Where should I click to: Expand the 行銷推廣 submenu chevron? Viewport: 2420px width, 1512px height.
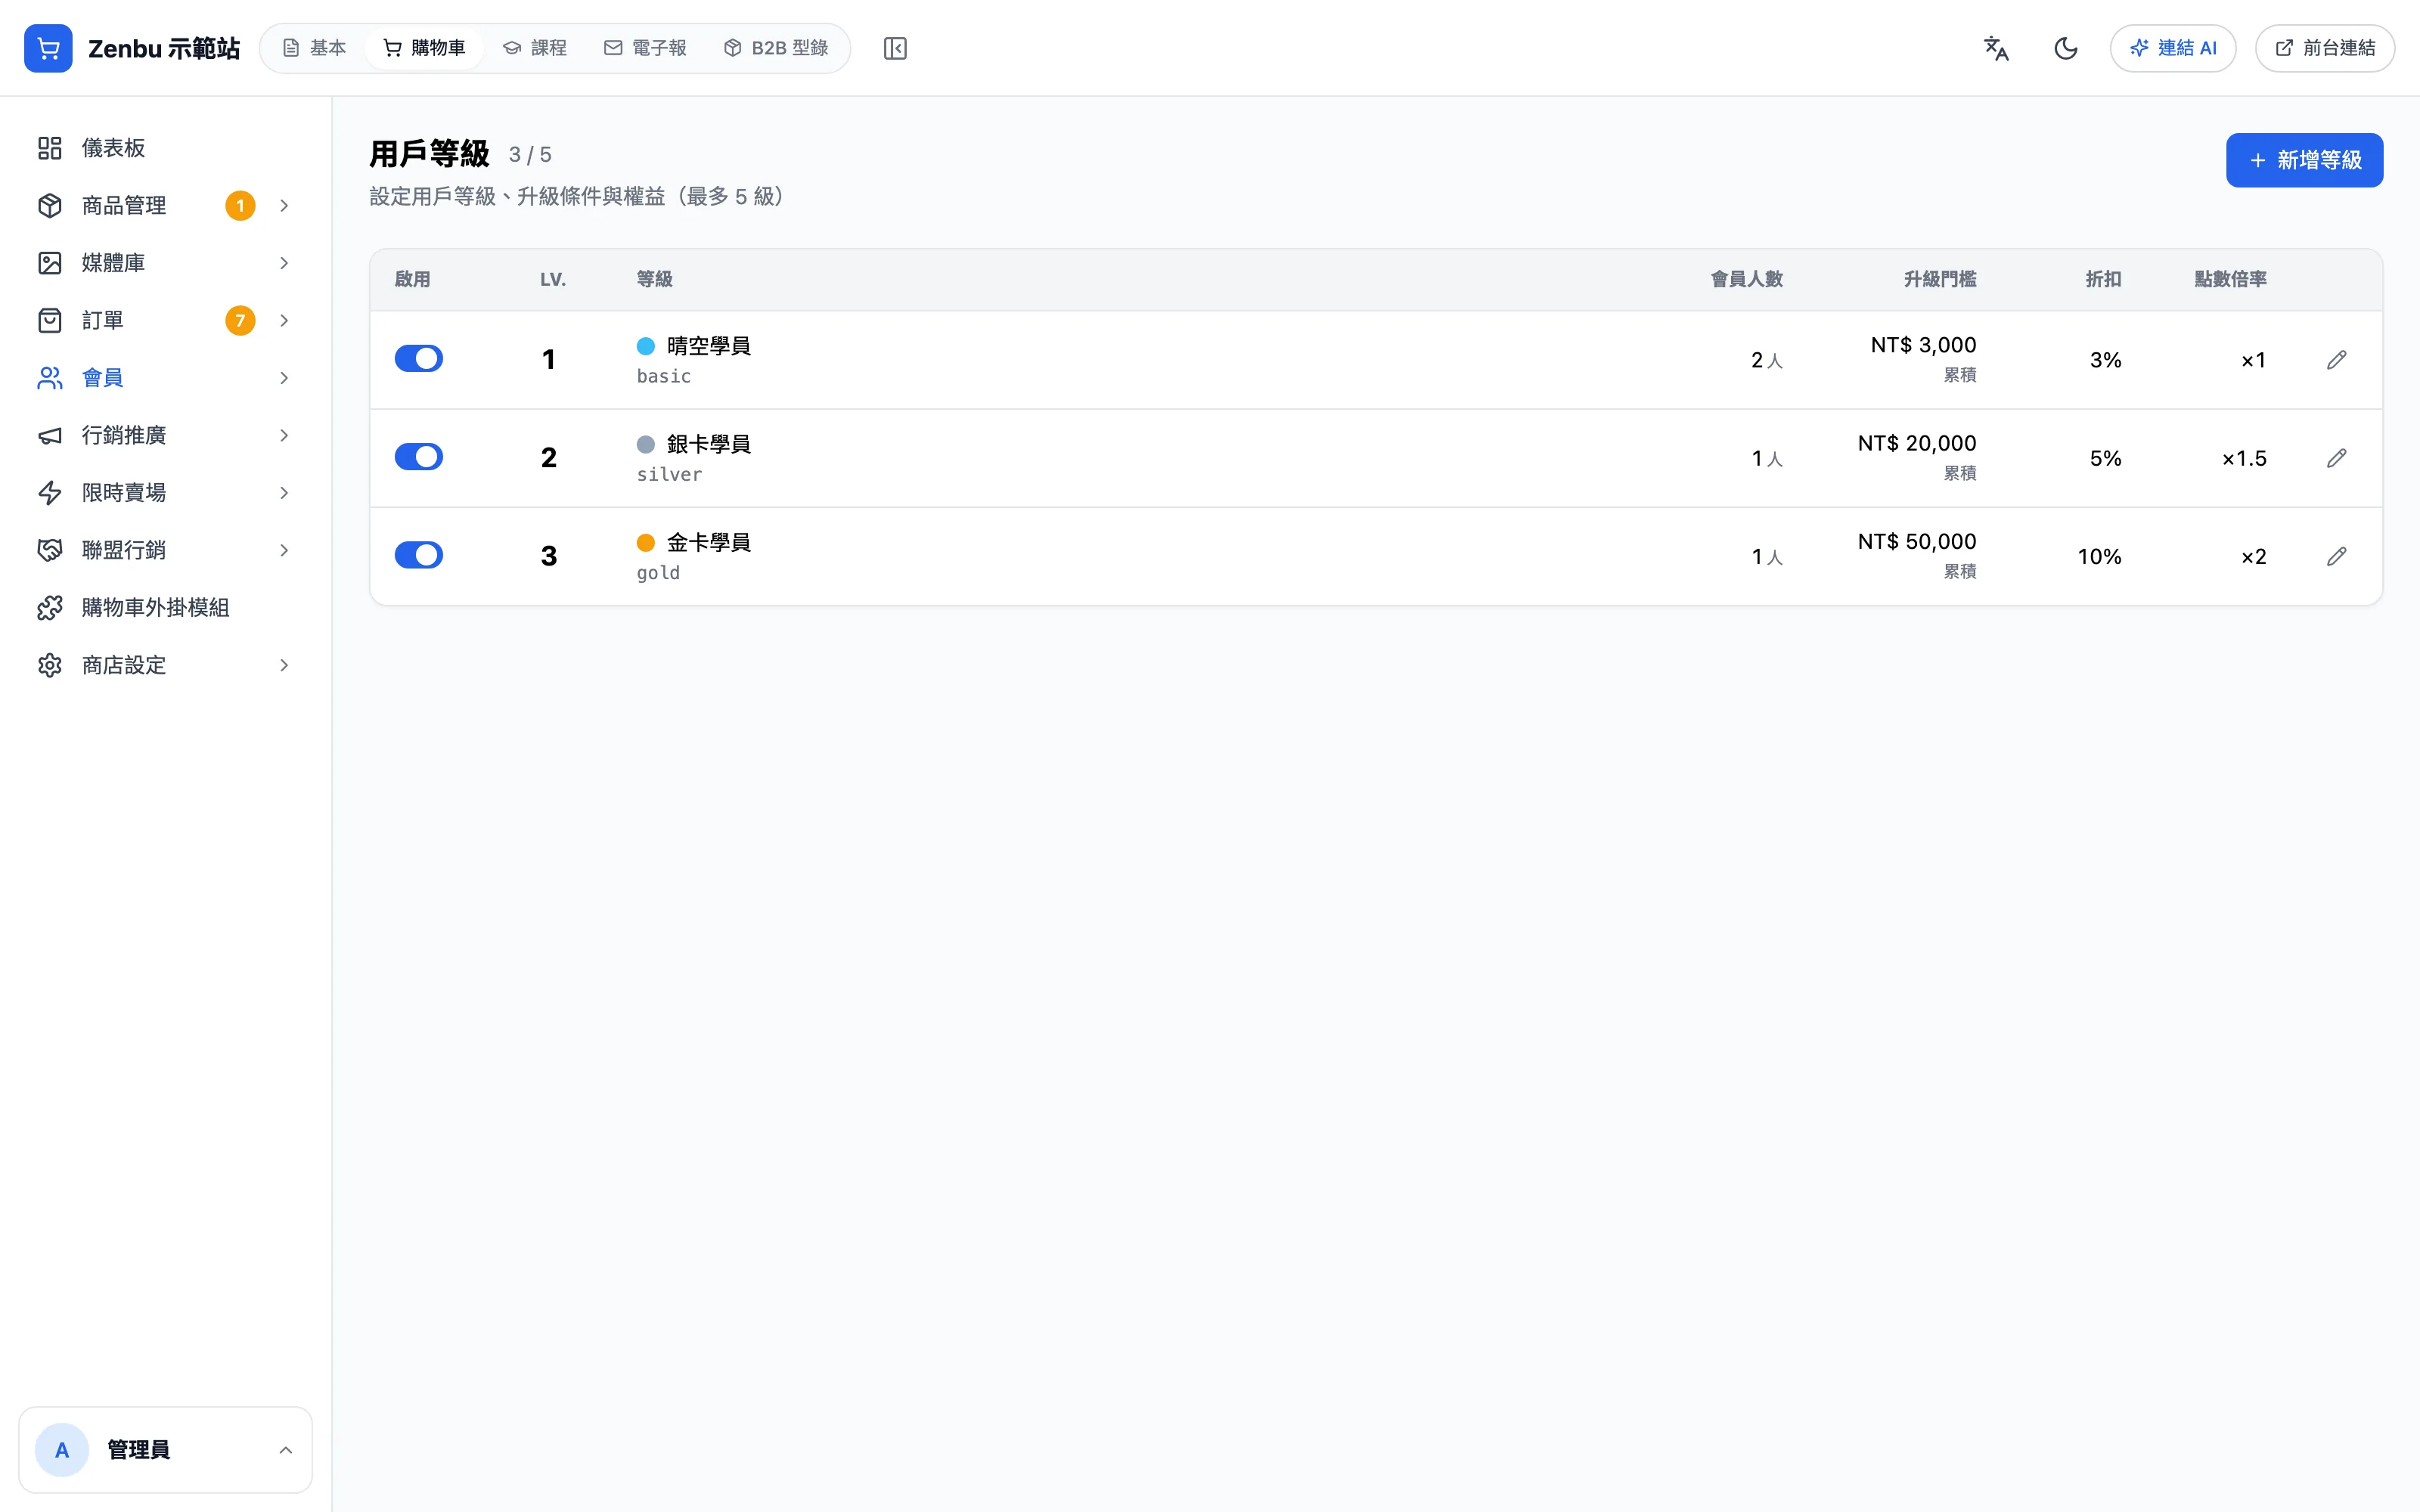[x=284, y=435]
